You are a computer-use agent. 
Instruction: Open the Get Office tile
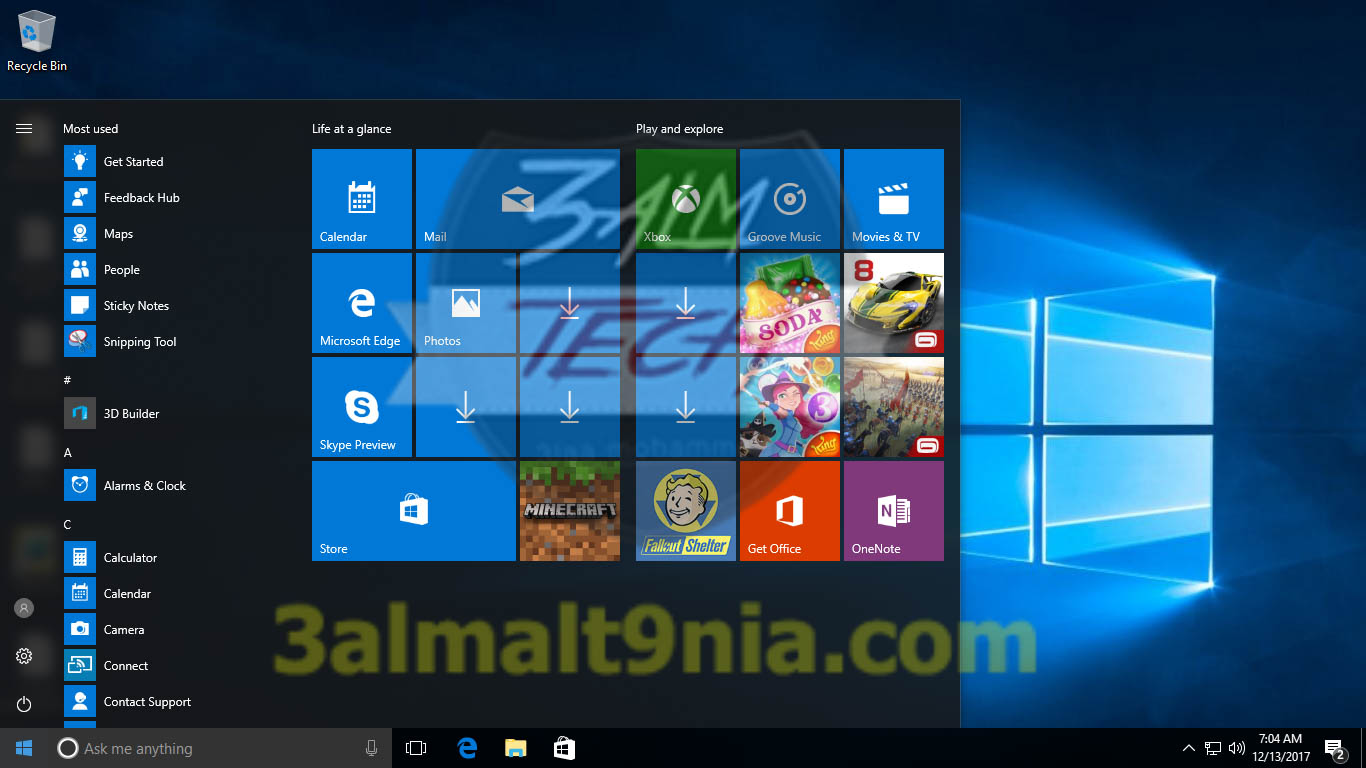[790, 511]
